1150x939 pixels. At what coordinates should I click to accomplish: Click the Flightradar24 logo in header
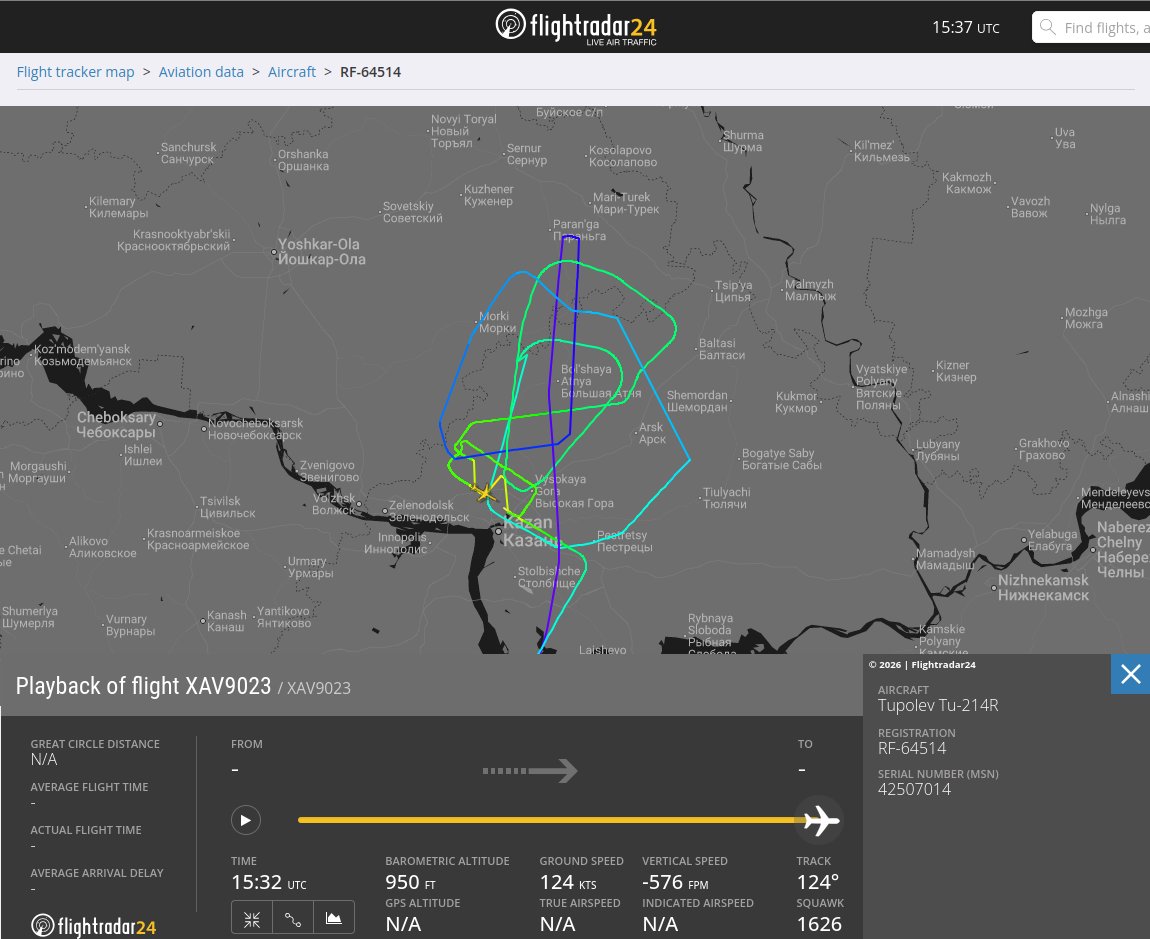576,26
